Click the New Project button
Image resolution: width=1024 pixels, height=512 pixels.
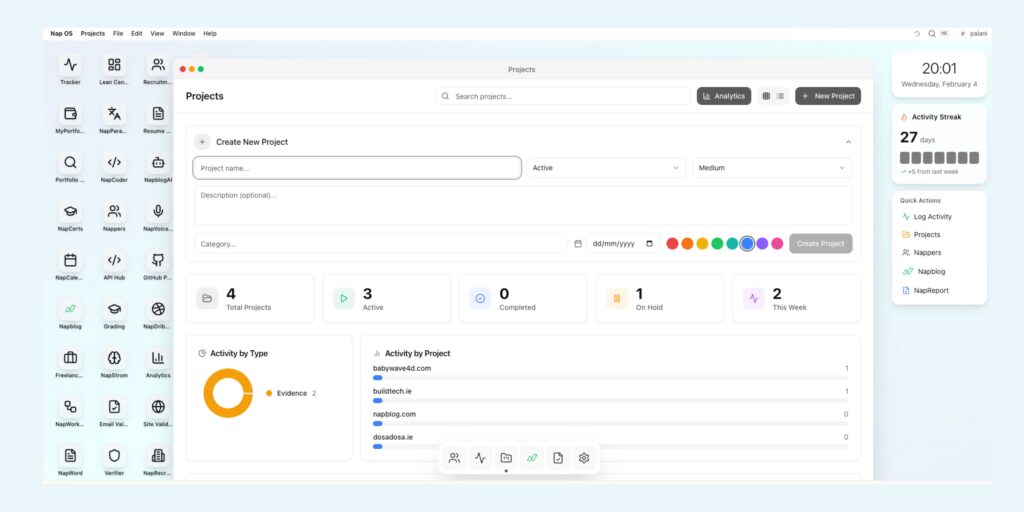828,96
